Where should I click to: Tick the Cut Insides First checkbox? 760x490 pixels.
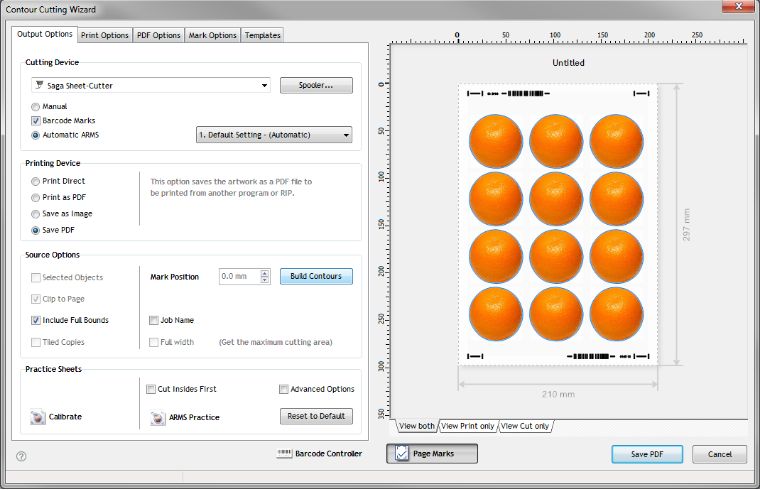pos(150,389)
